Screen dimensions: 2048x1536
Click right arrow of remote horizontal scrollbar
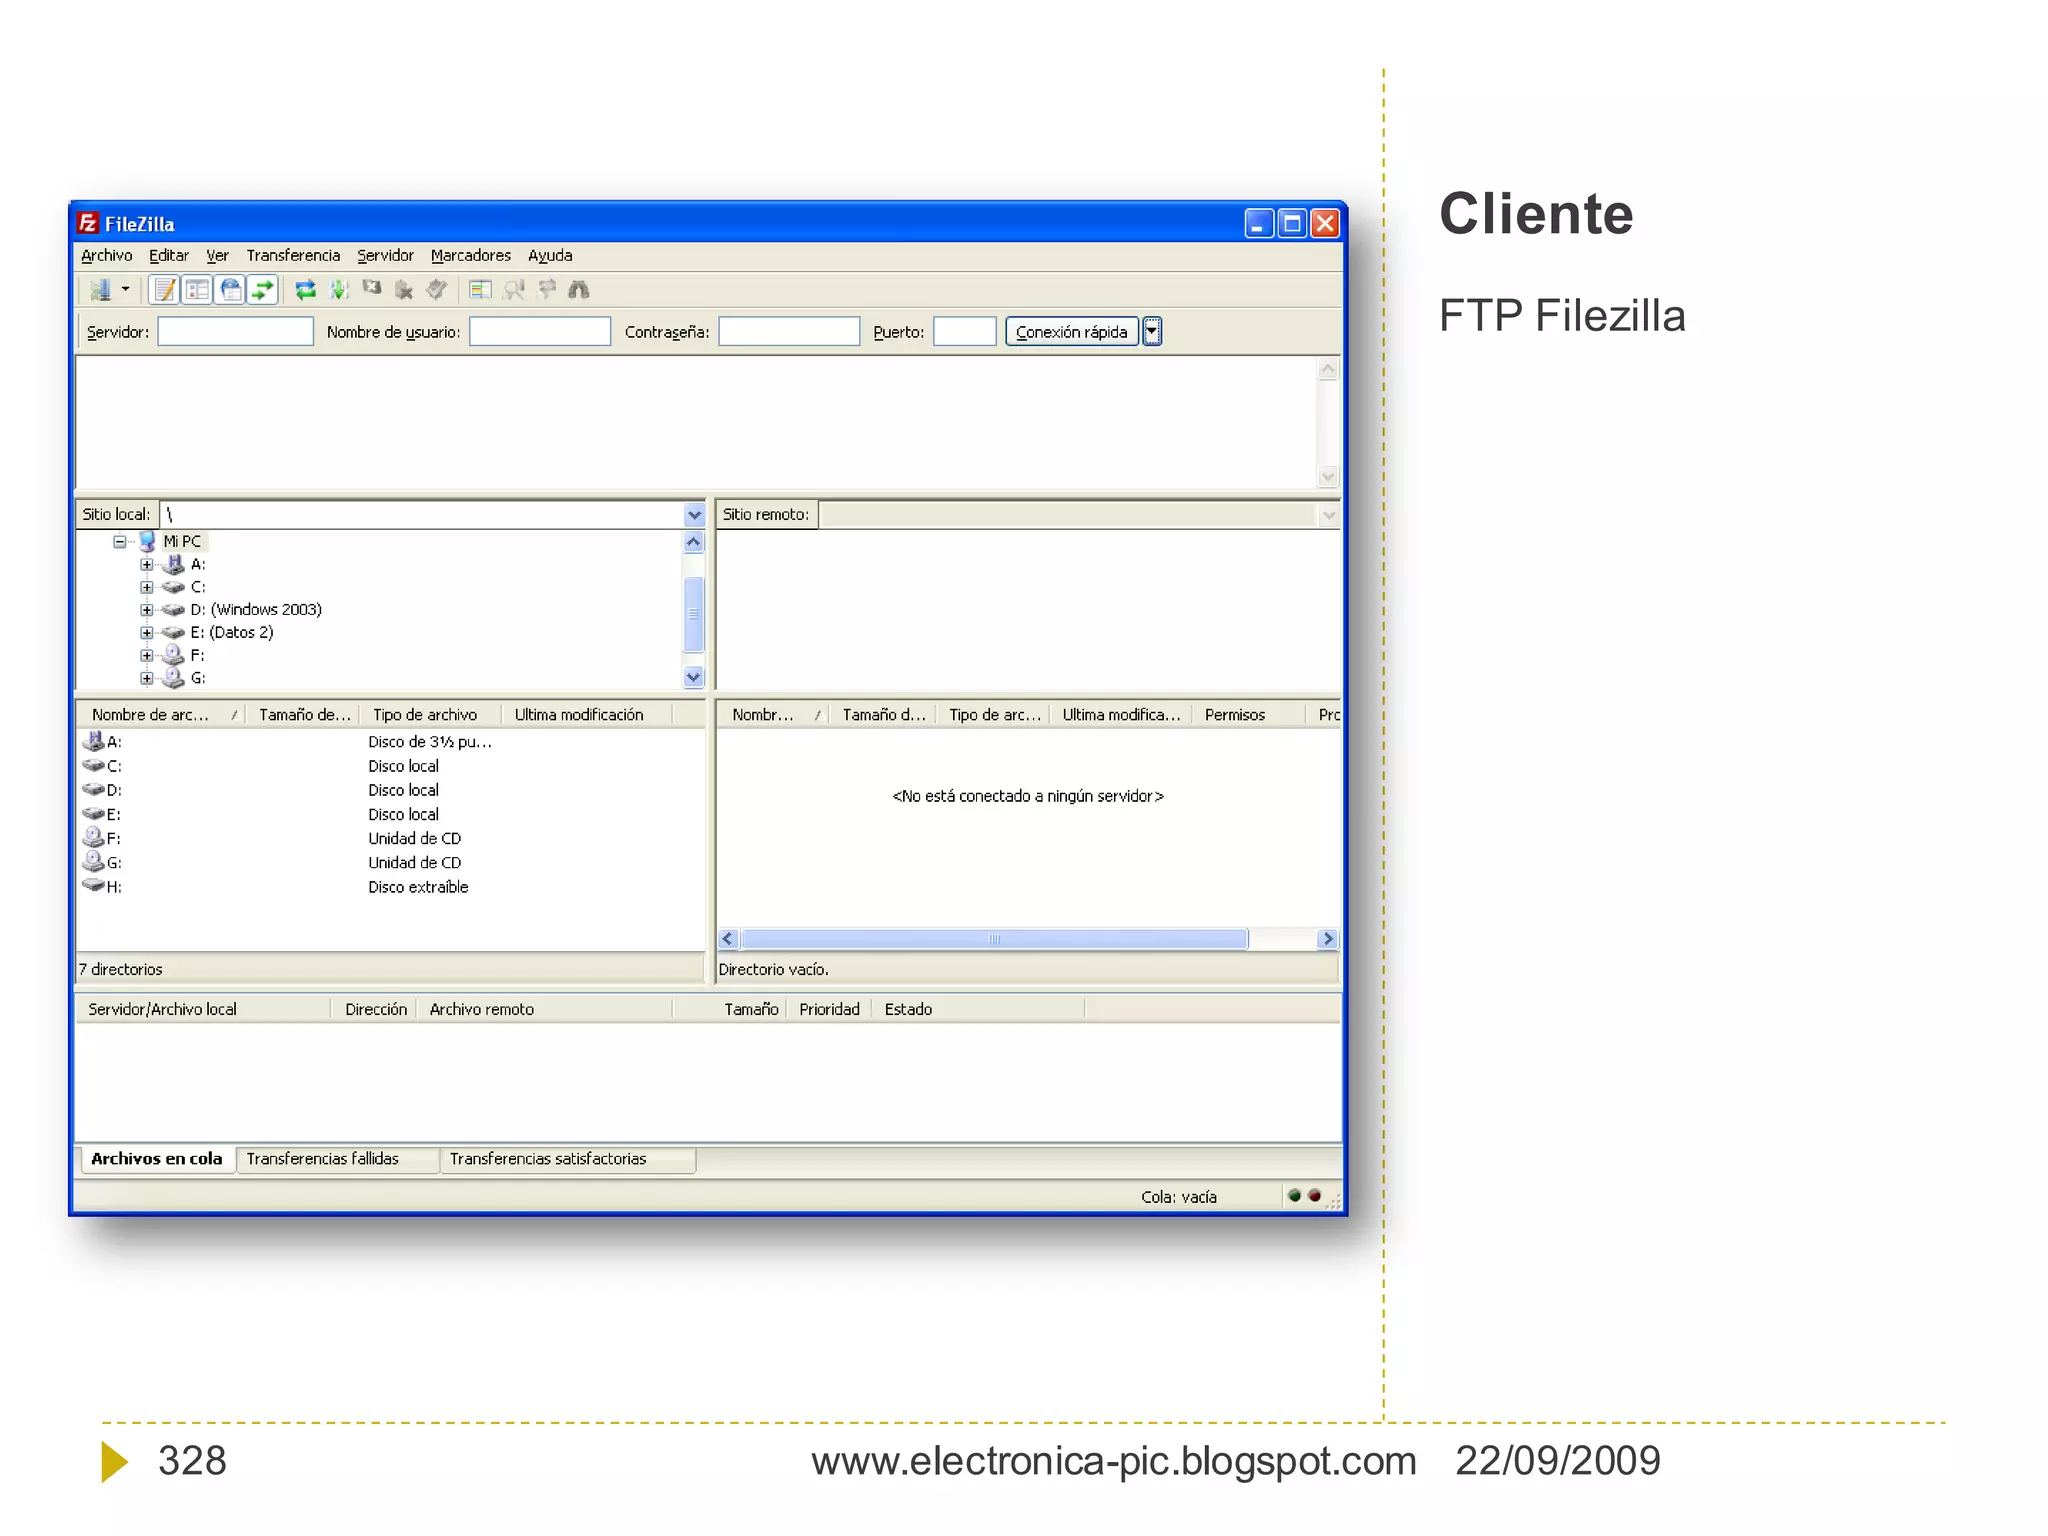tap(1328, 939)
